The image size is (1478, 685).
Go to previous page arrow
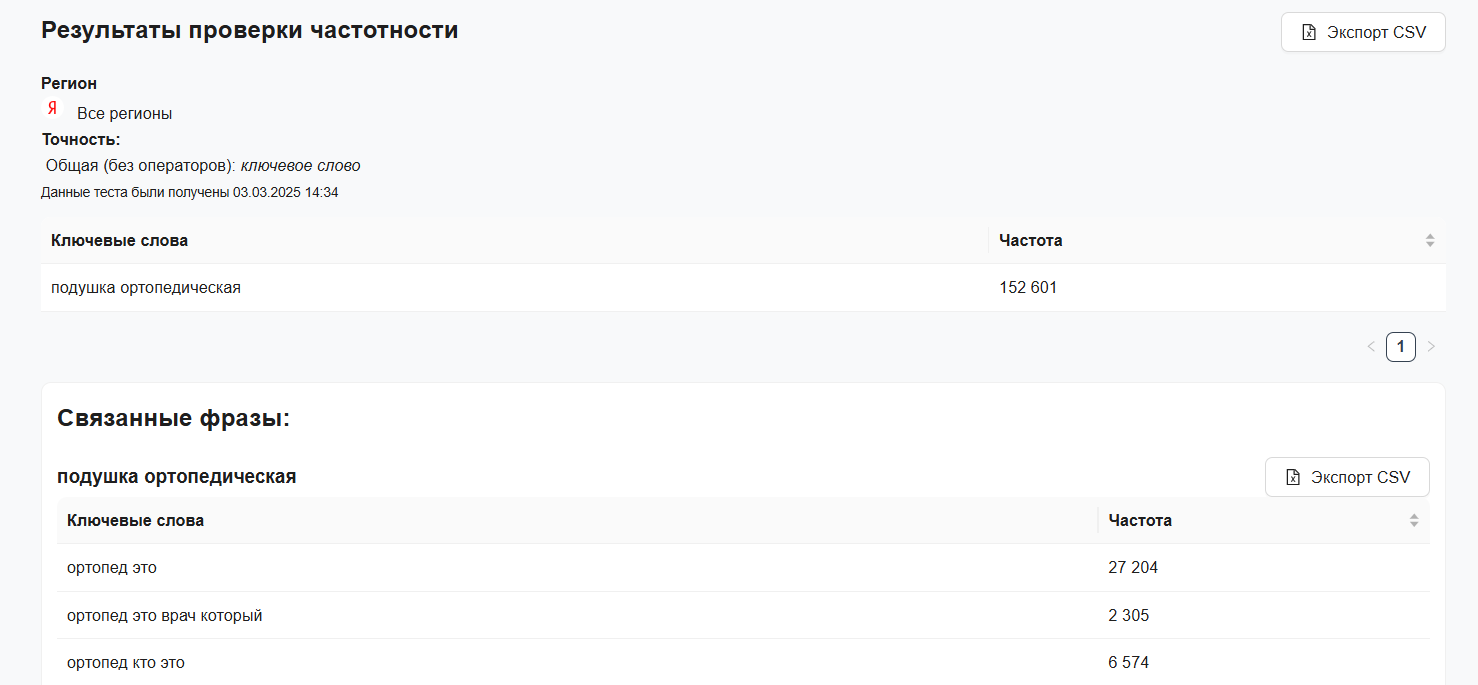point(1371,347)
